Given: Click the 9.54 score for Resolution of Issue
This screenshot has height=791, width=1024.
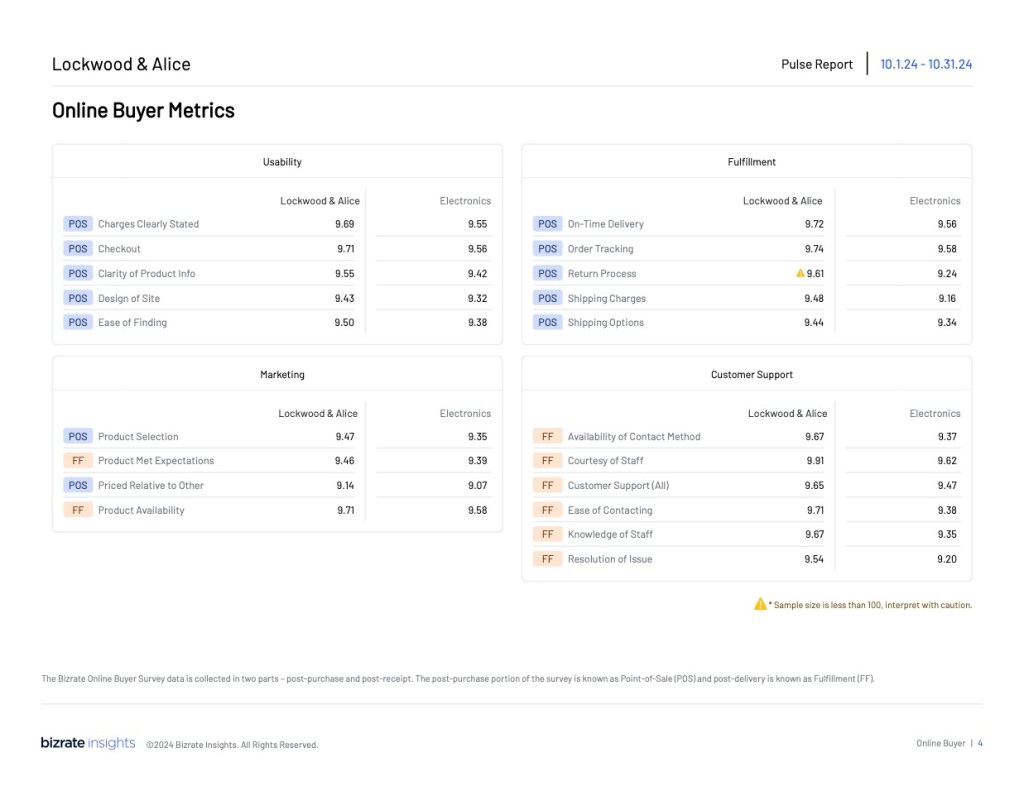Looking at the screenshot, I should click(814, 559).
